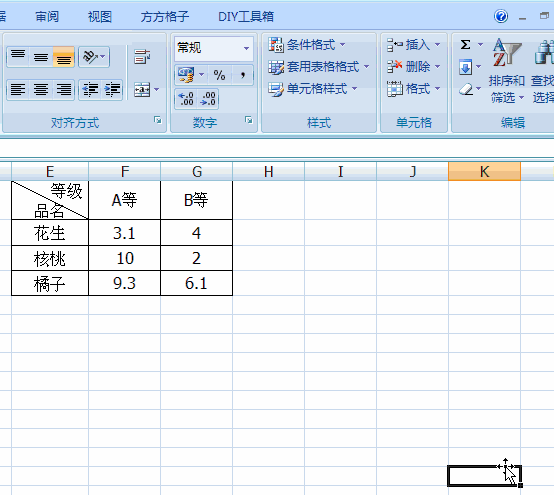Click decrease decimal places icon
This screenshot has height=495, width=554.
pos(208,99)
